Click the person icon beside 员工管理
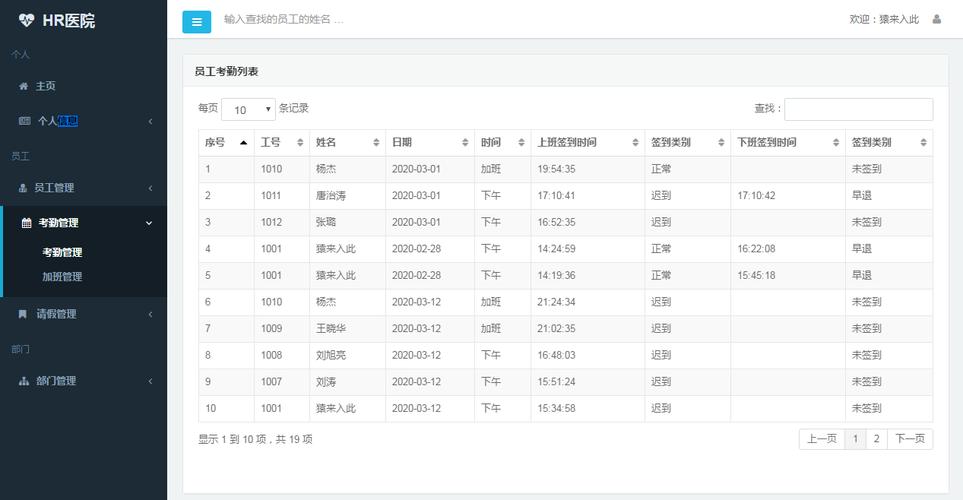Image resolution: width=963 pixels, height=500 pixels. click(23, 188)
